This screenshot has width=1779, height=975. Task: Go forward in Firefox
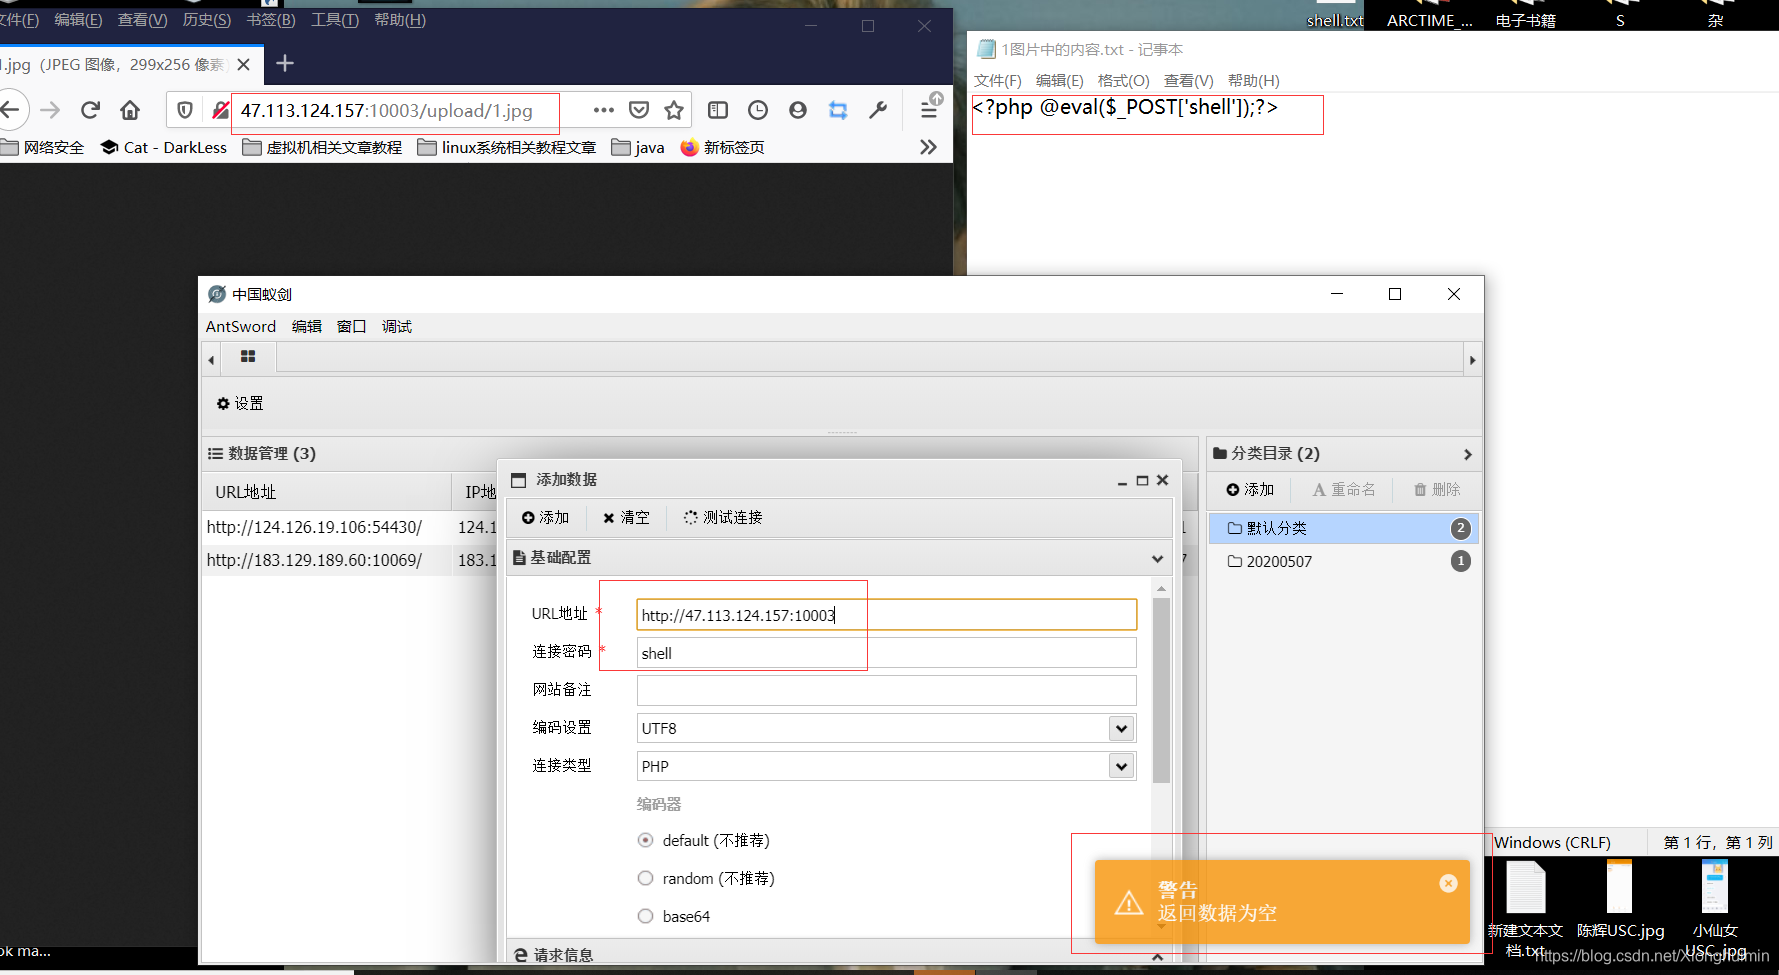pos(51,110)
